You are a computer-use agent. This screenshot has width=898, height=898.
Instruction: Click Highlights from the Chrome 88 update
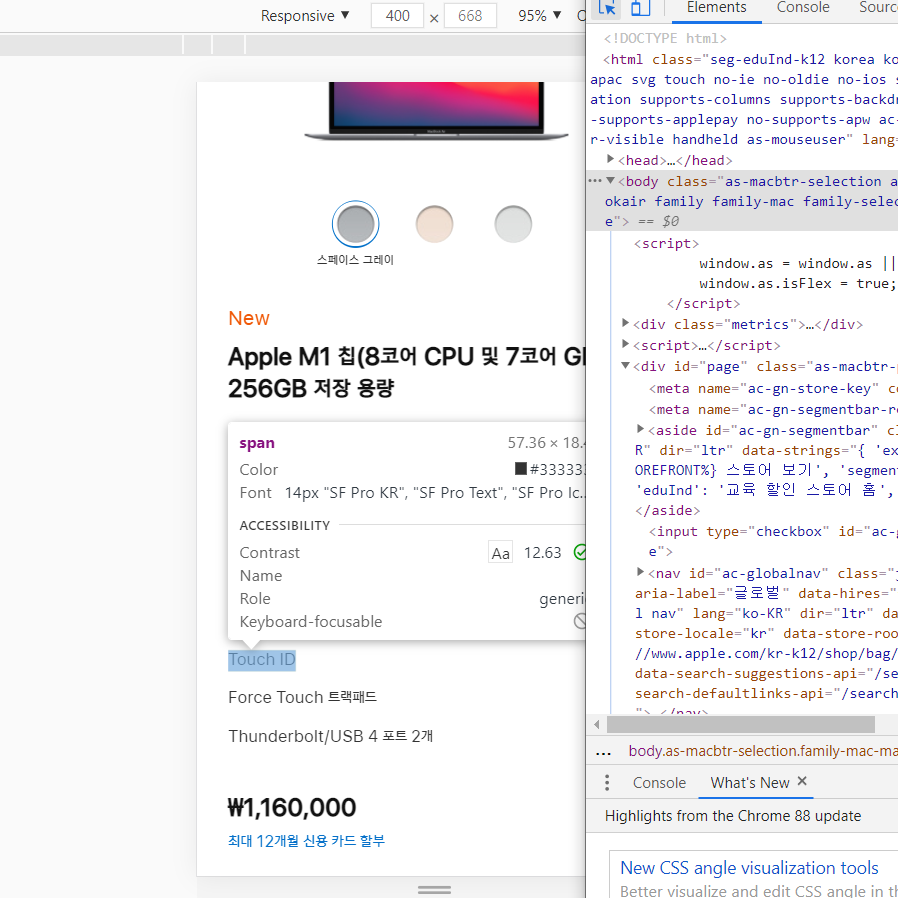tap(732, 816)
